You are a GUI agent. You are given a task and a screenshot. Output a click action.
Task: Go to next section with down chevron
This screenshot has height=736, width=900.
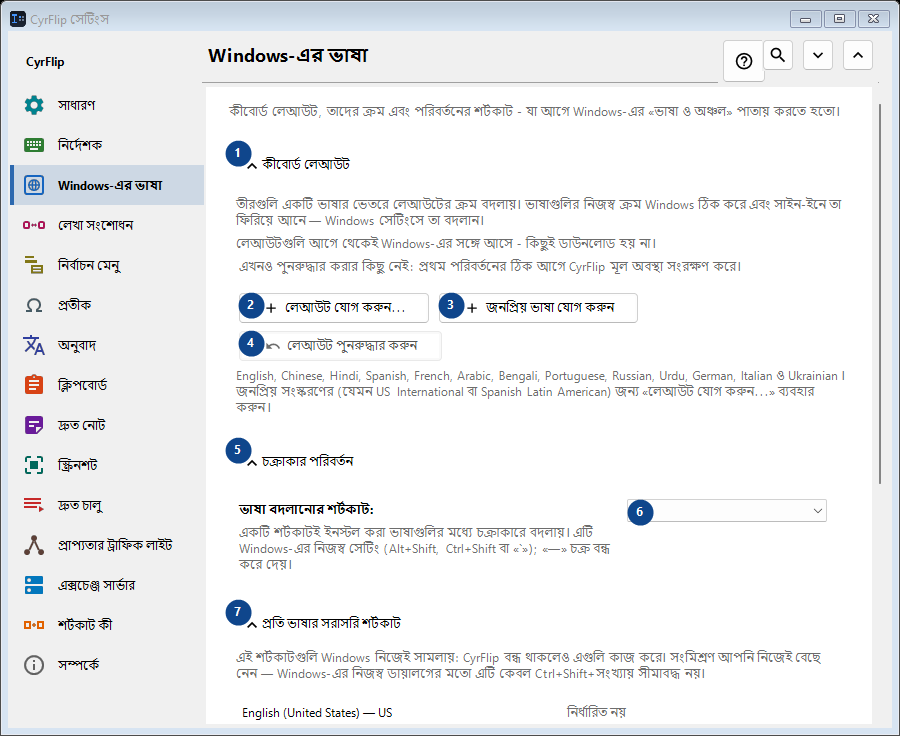[x=818, y=55]
